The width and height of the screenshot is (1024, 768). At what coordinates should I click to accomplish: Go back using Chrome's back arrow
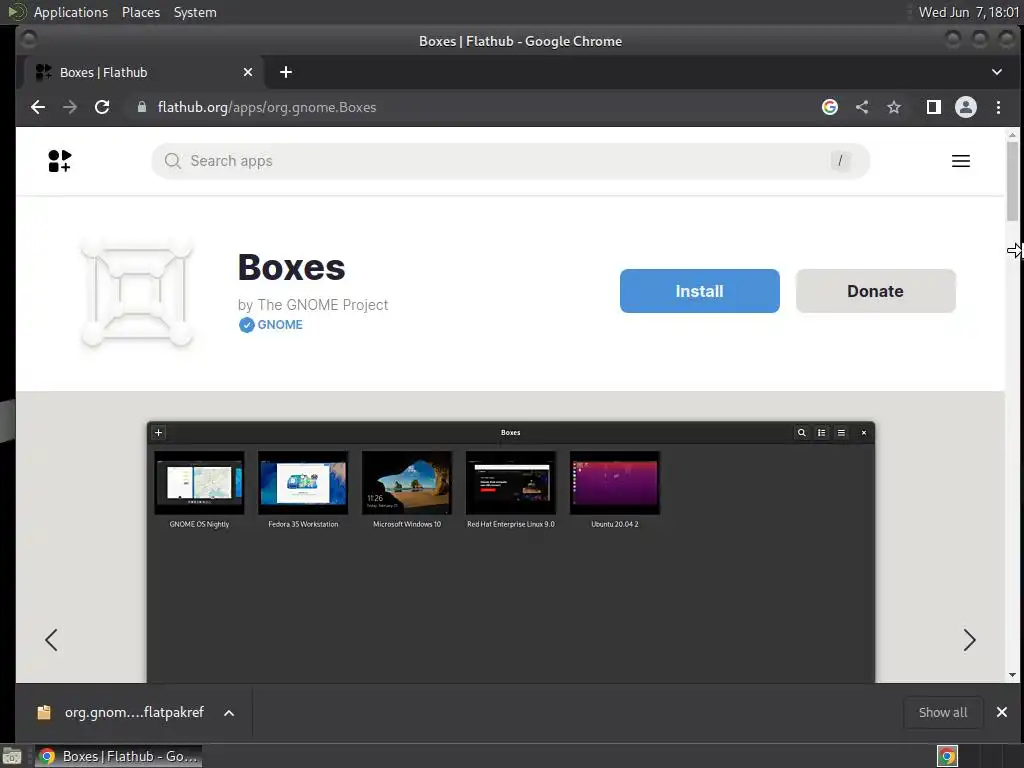tap(38, 107)
